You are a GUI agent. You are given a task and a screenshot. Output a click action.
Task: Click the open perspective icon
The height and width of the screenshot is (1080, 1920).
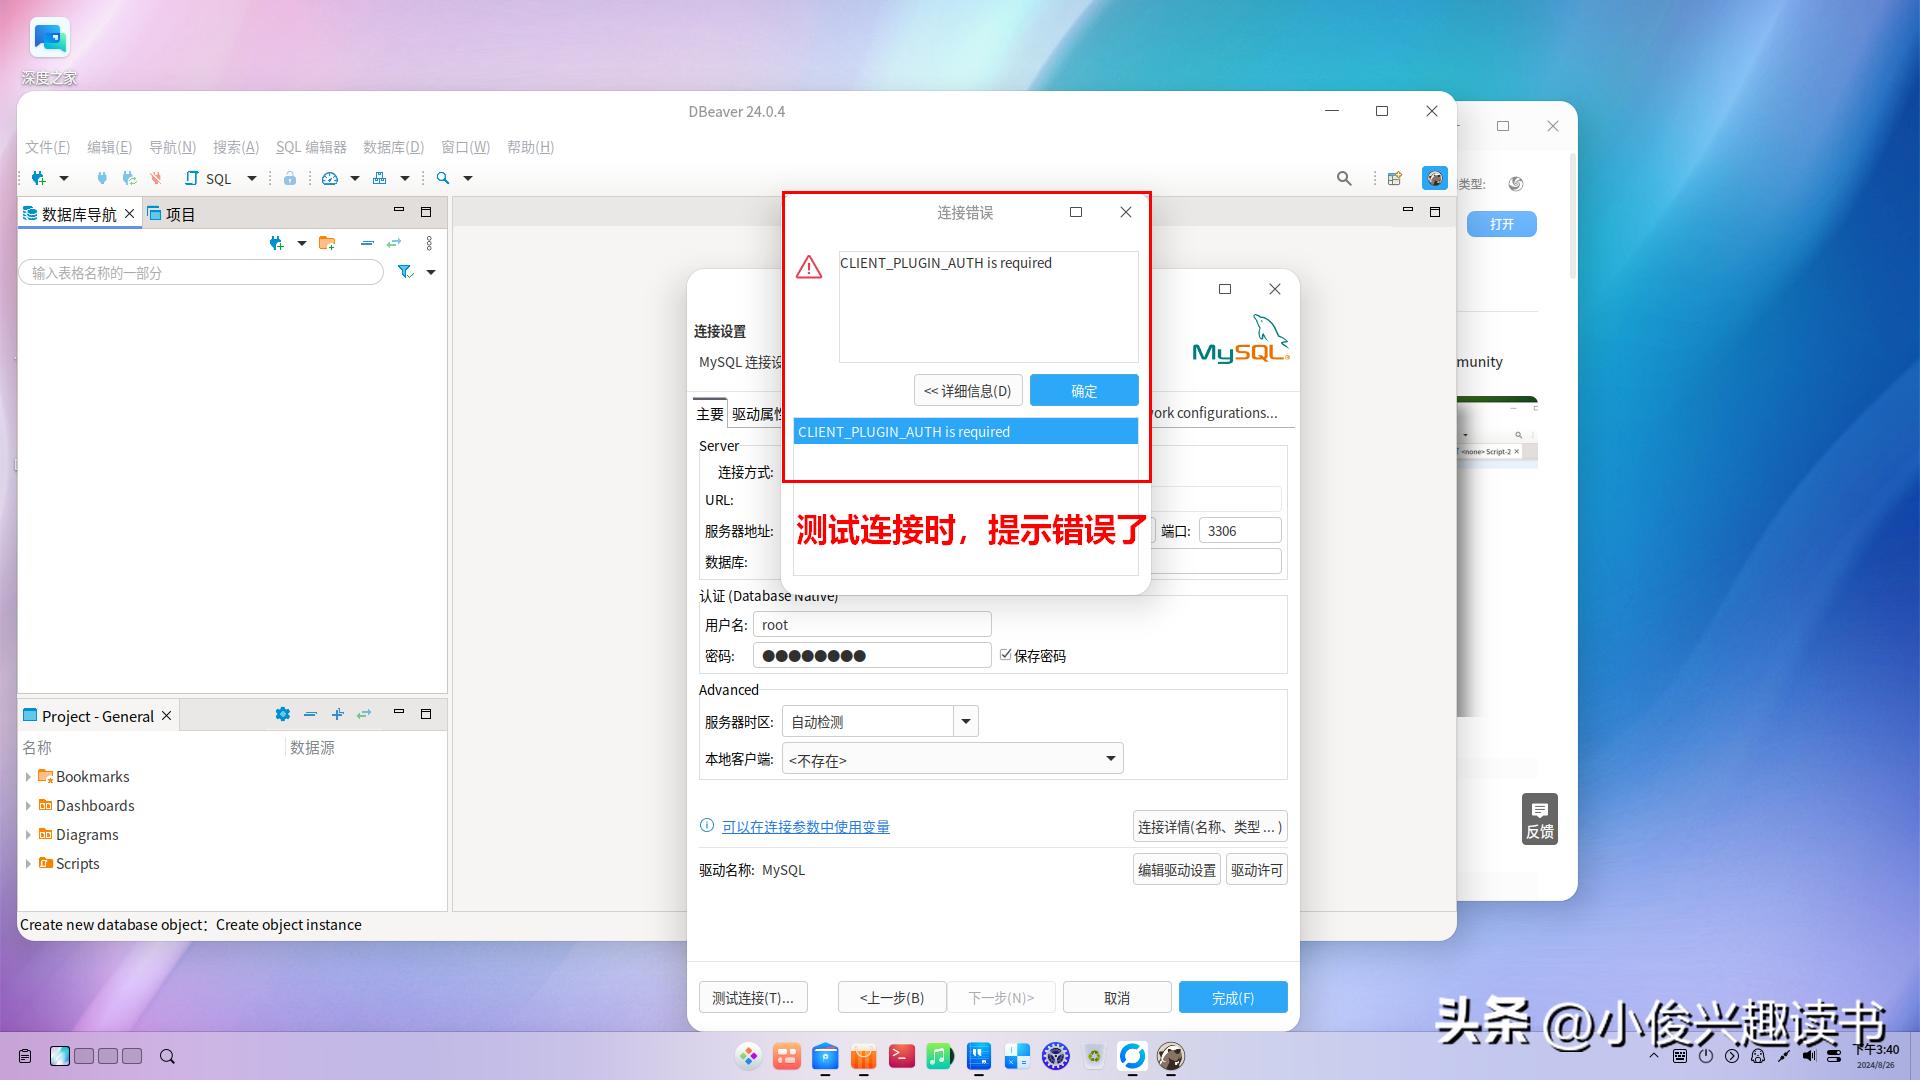(x=1394, y=178)
